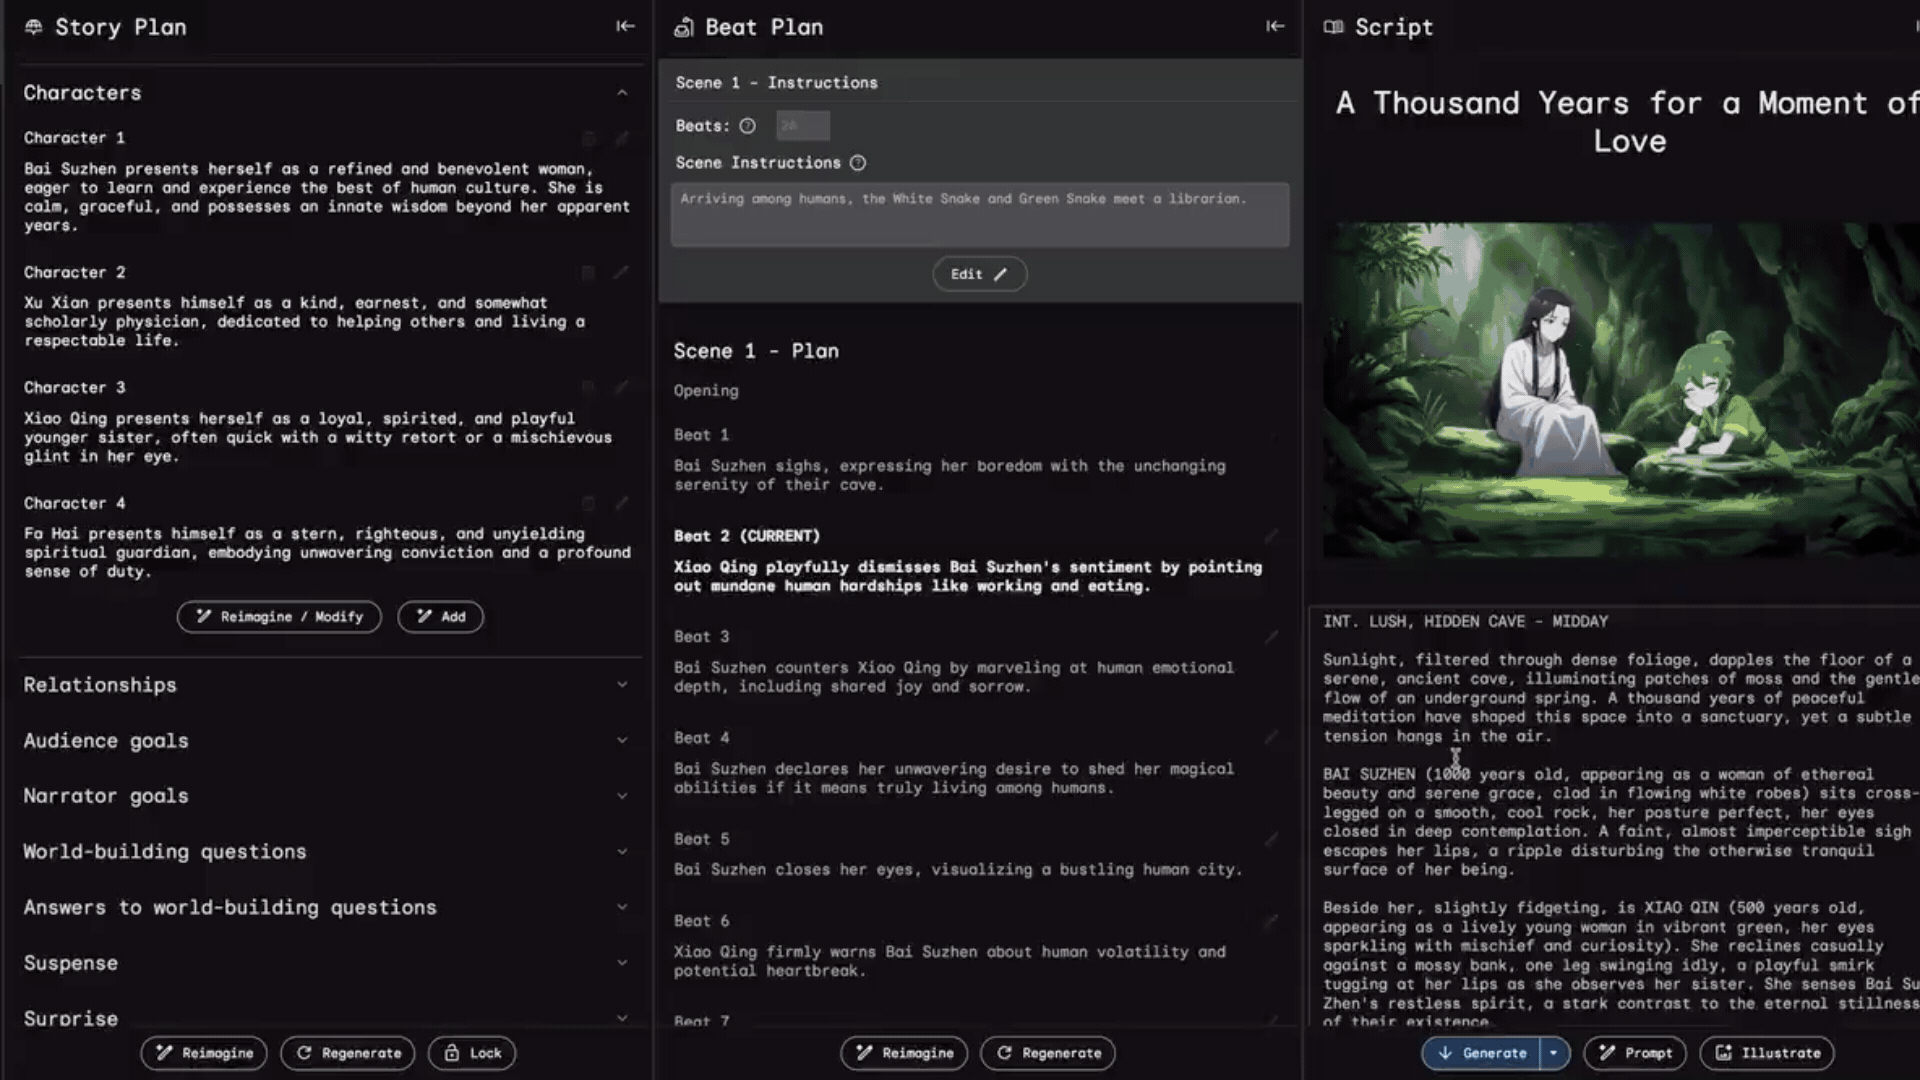Click the pencil icon beside Beat 2
The image size is (1920, 1080).
tap(1271, 536)
